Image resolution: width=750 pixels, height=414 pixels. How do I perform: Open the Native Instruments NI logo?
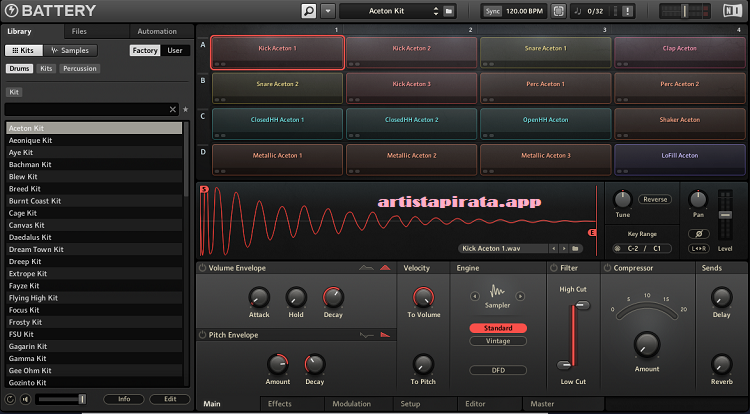(732, 11)
